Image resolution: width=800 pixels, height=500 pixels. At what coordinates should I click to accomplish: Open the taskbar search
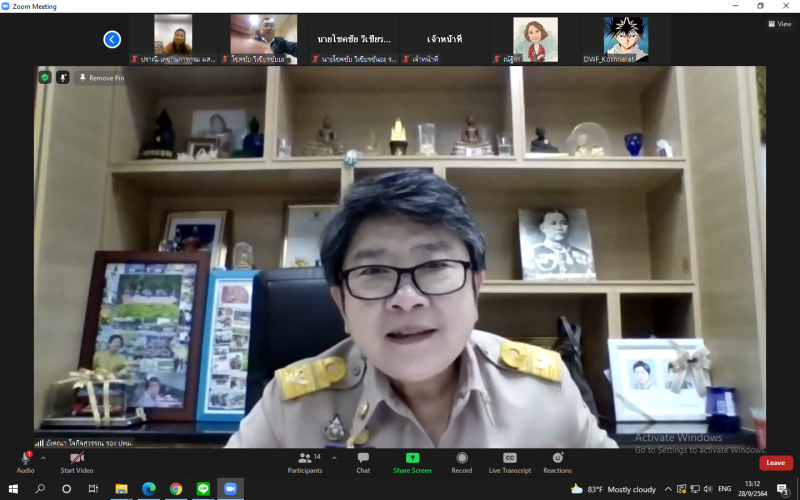click(x=40, y=489)
